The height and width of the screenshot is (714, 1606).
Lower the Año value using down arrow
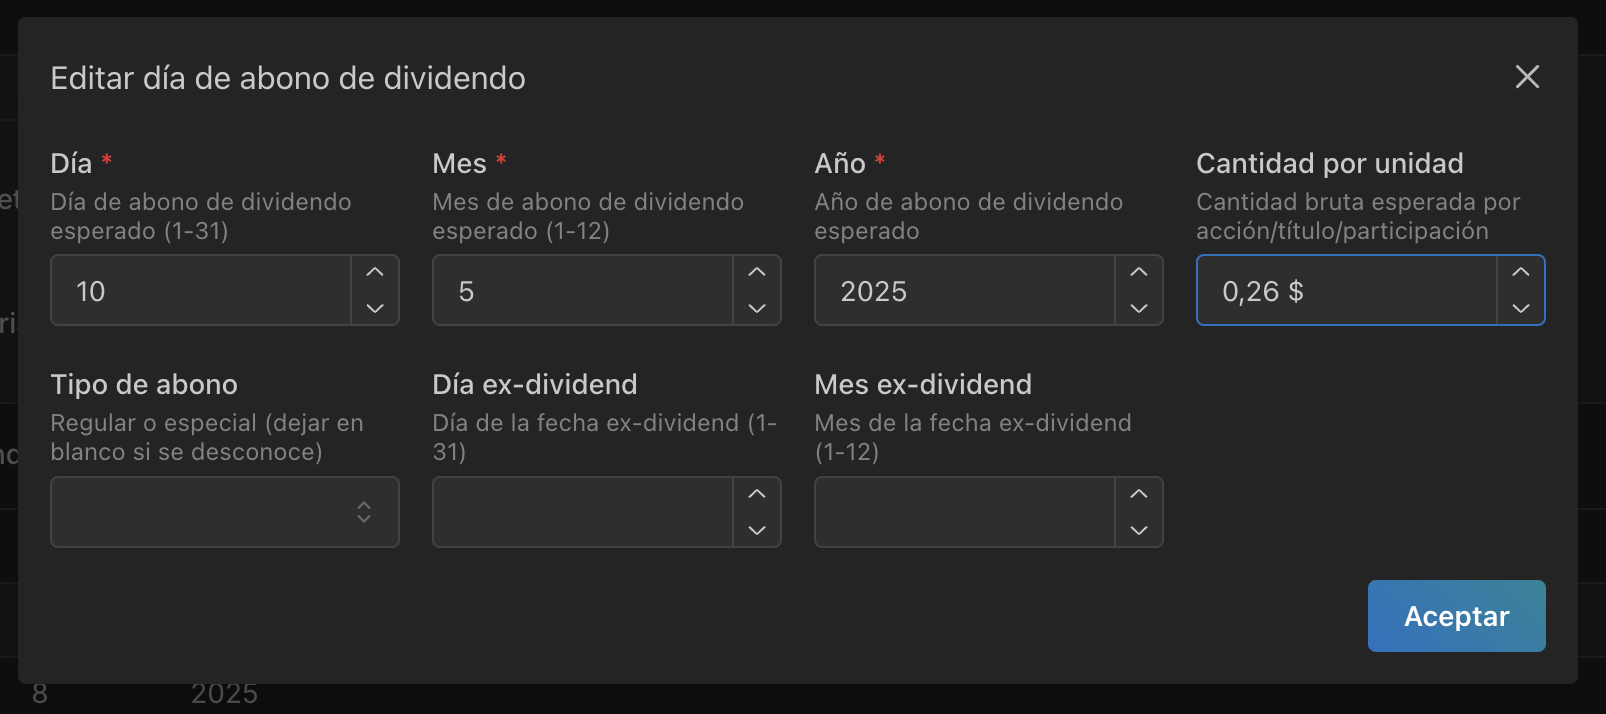point(1139,308)
